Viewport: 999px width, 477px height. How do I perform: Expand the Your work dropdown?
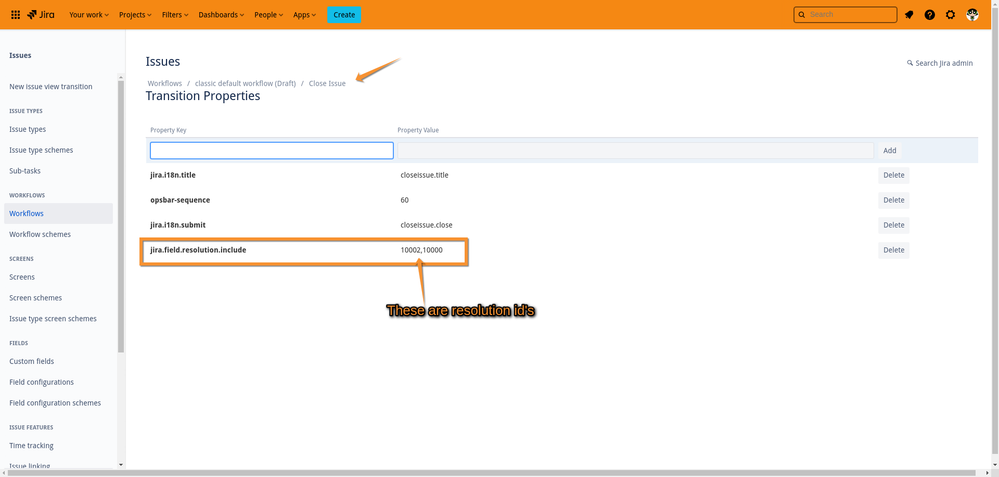pyautogui.click(x=89, y=15)
